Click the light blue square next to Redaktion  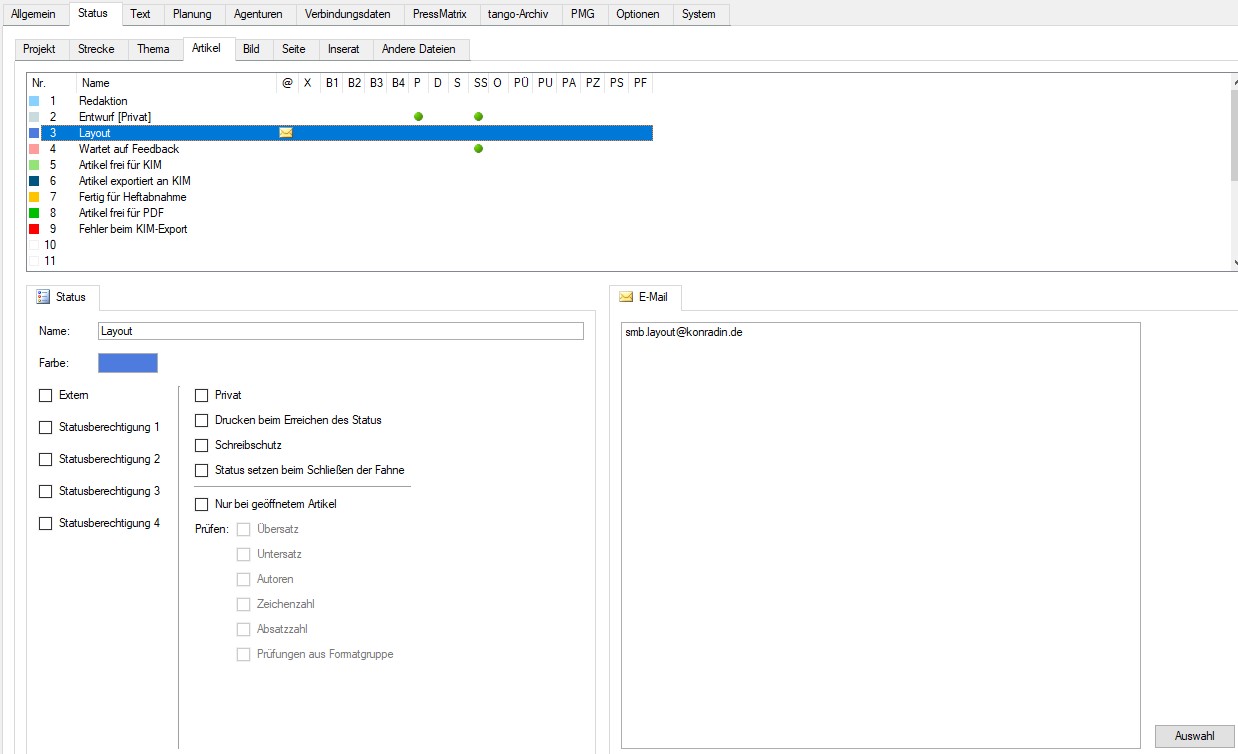(x=34, y=101)
